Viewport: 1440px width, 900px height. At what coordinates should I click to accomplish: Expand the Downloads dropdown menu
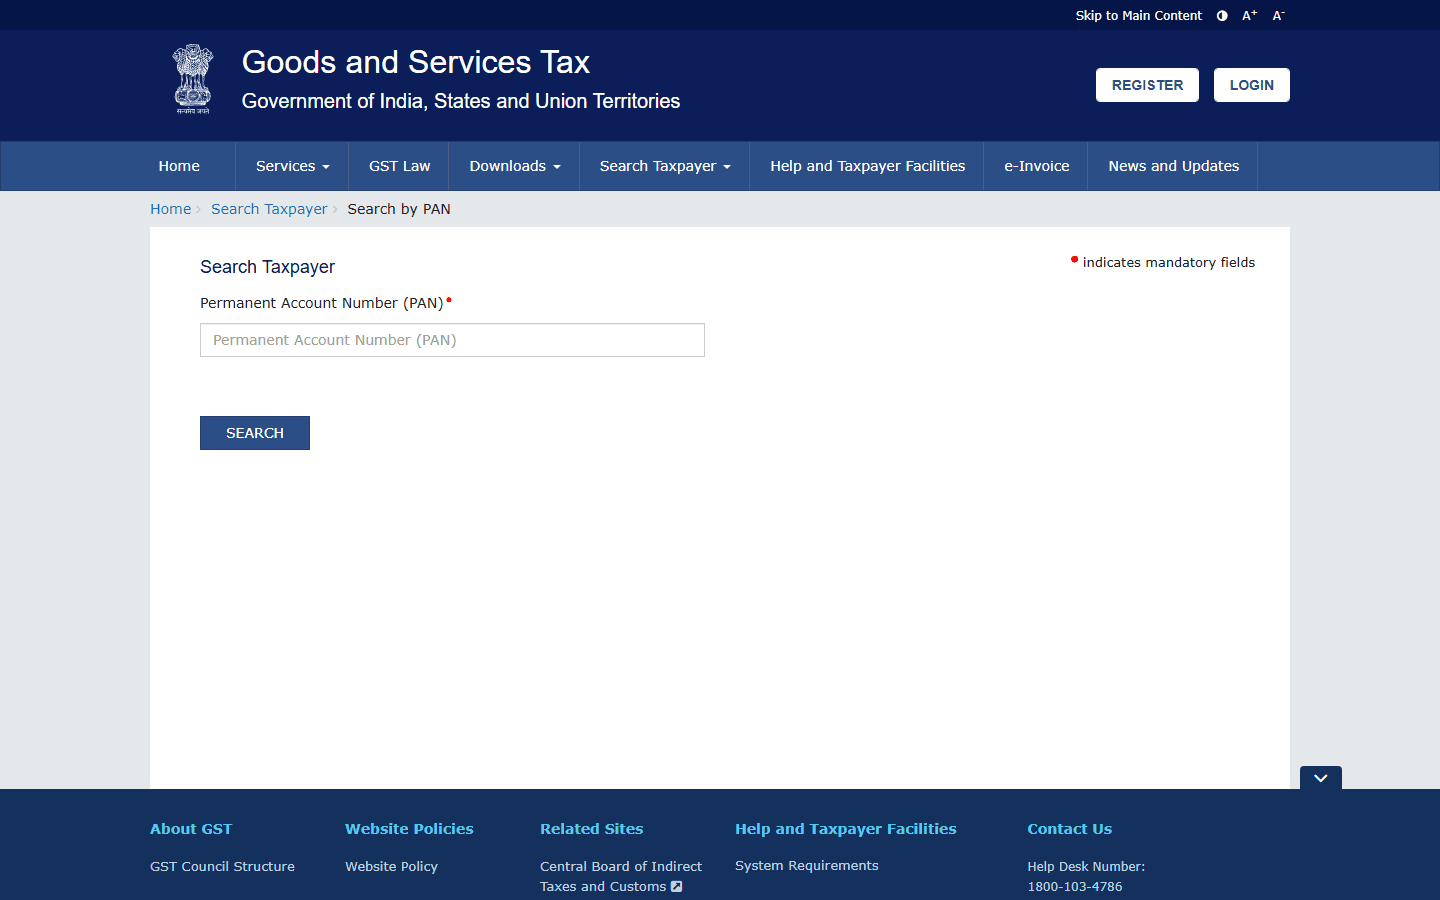click(x=515, y=166)
